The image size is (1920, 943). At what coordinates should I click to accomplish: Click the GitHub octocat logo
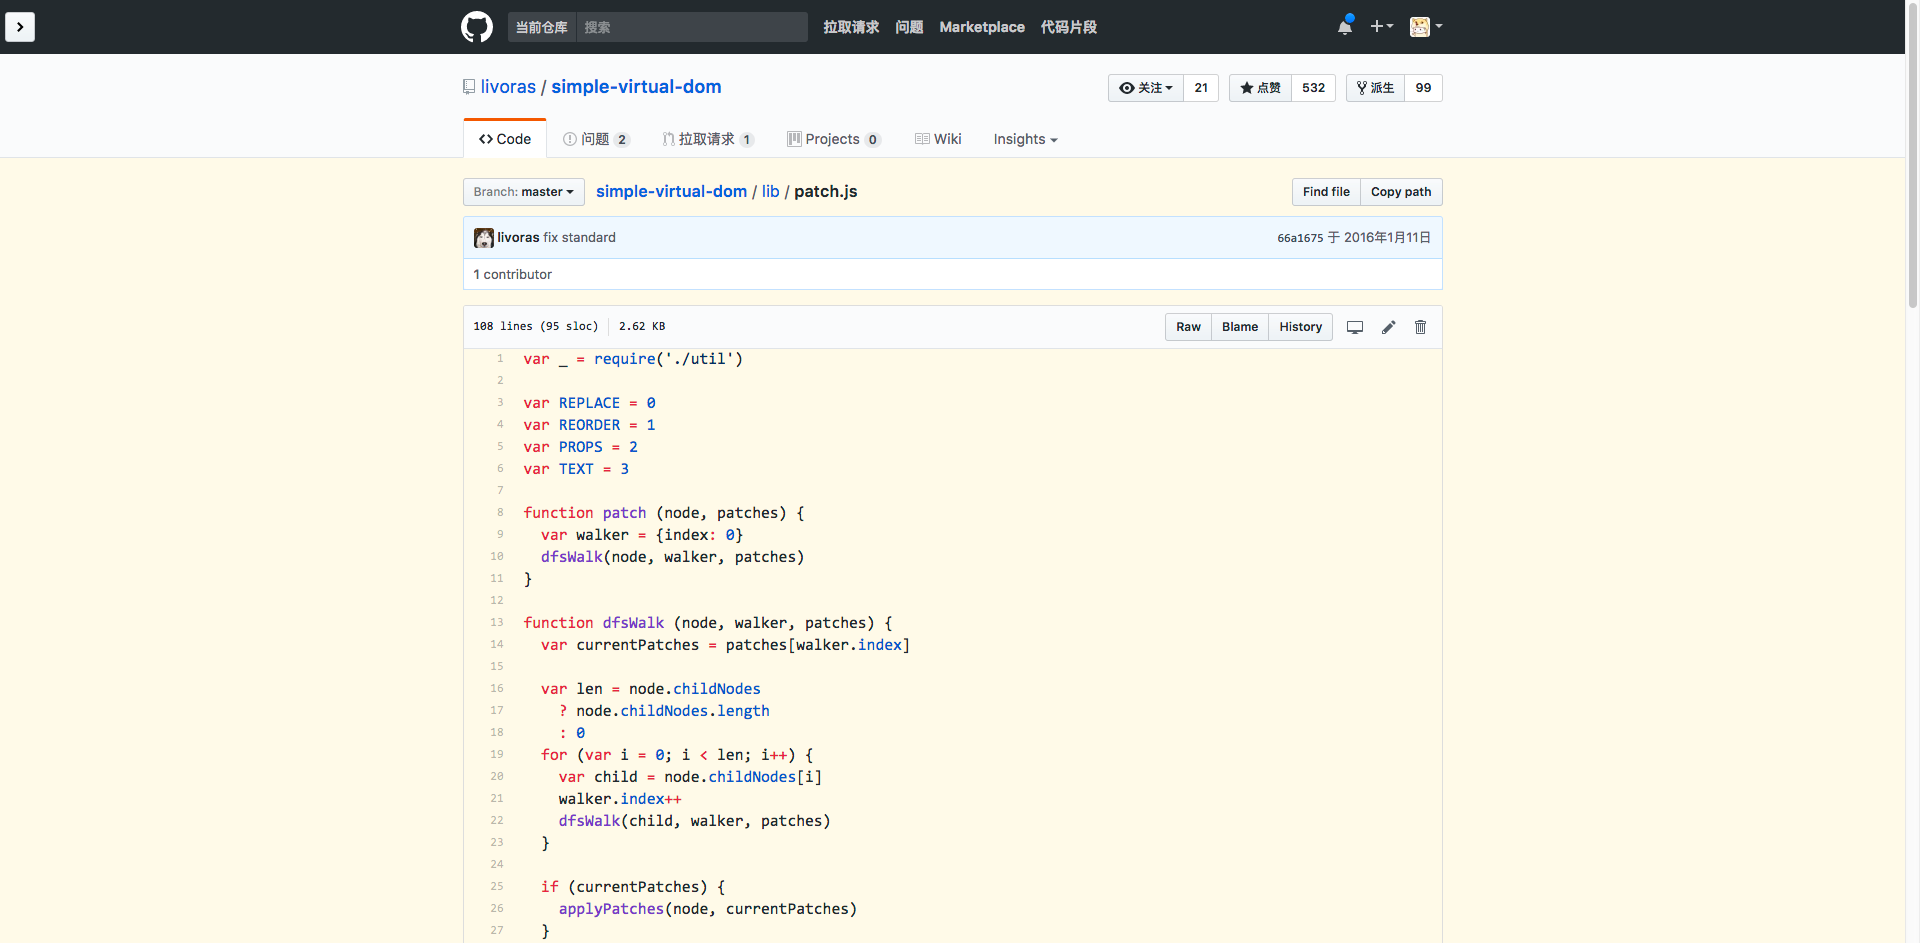[x=476, y=27]
